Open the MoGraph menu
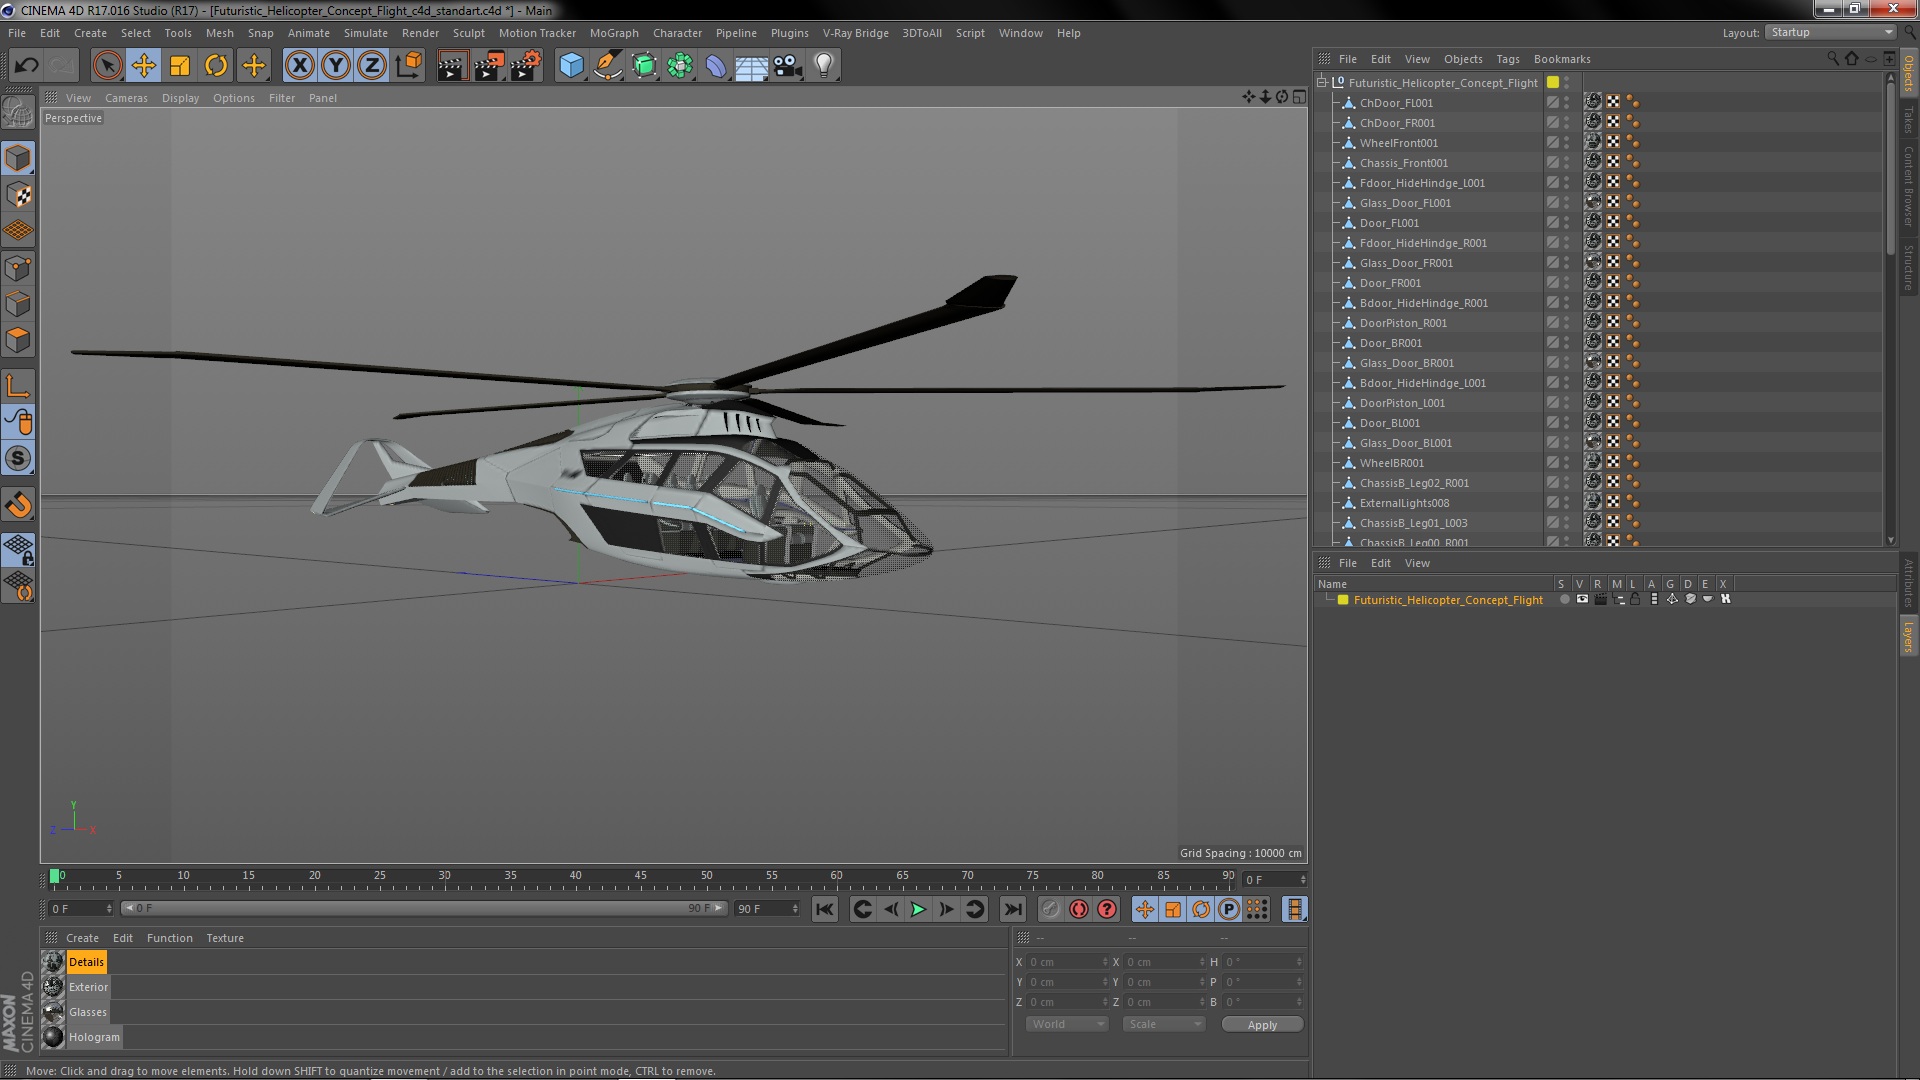Viewport: 1920px width, 1080px height. click(x=613, y=33)
